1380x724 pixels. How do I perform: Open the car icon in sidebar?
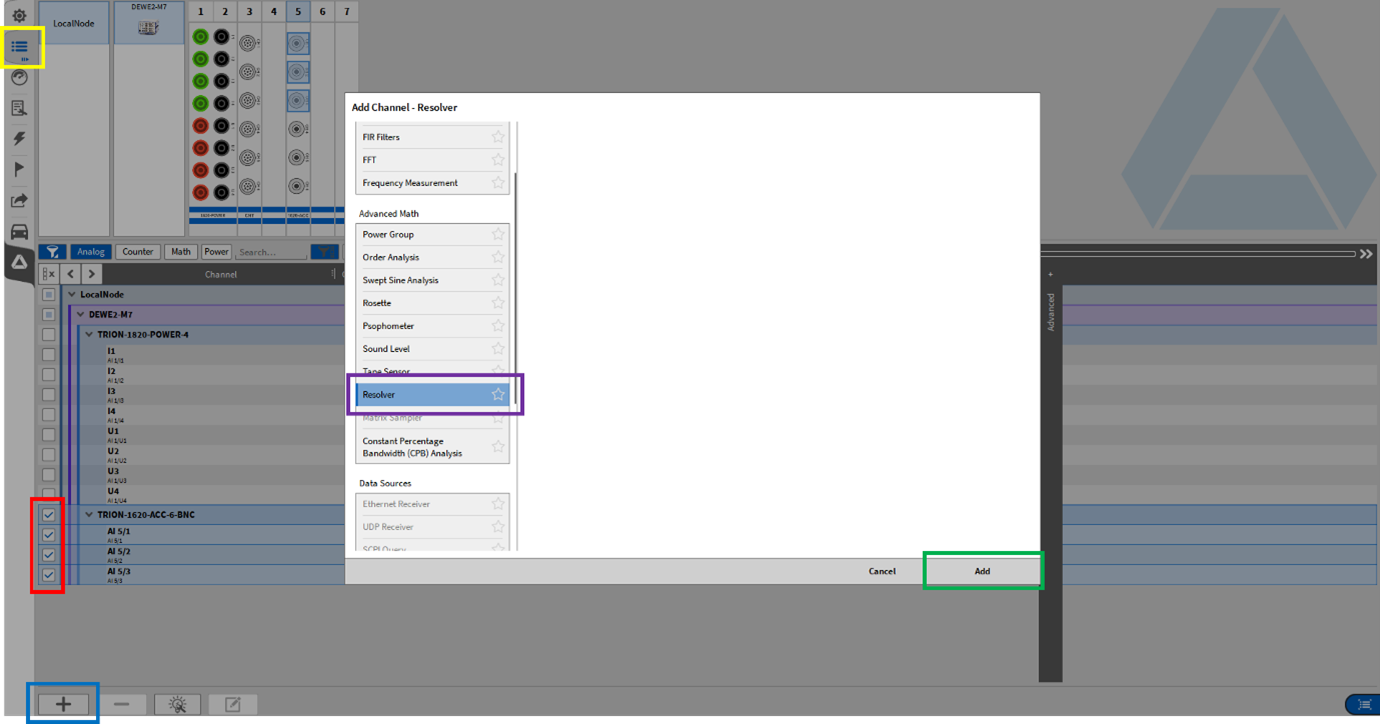coord(19,232)
